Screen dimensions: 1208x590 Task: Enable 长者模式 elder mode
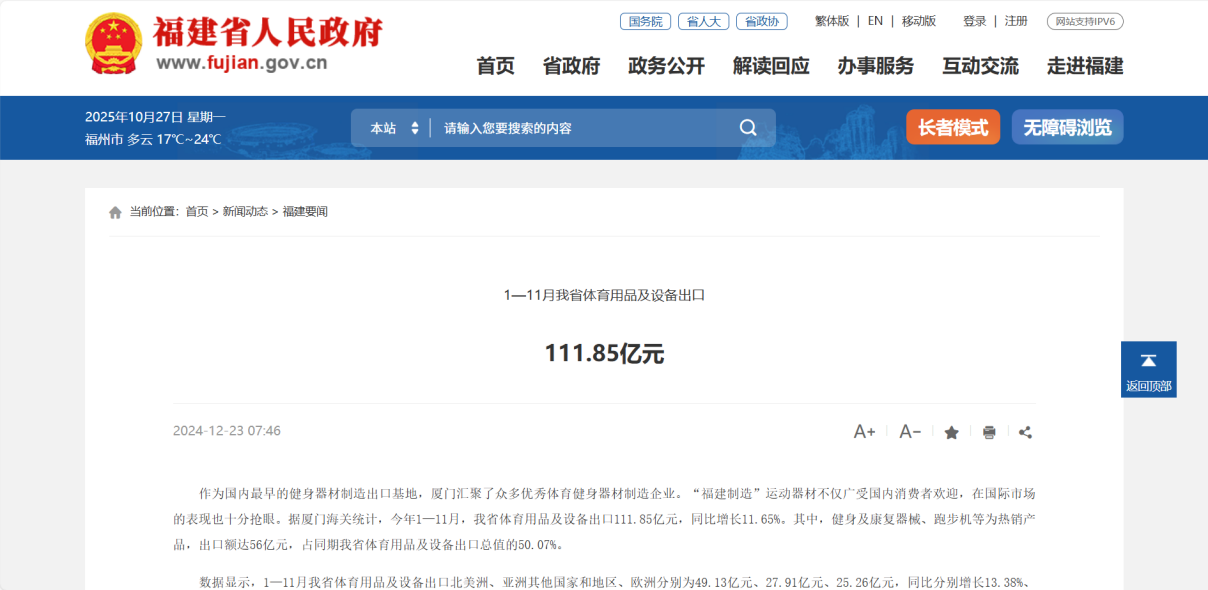point(952,128)
